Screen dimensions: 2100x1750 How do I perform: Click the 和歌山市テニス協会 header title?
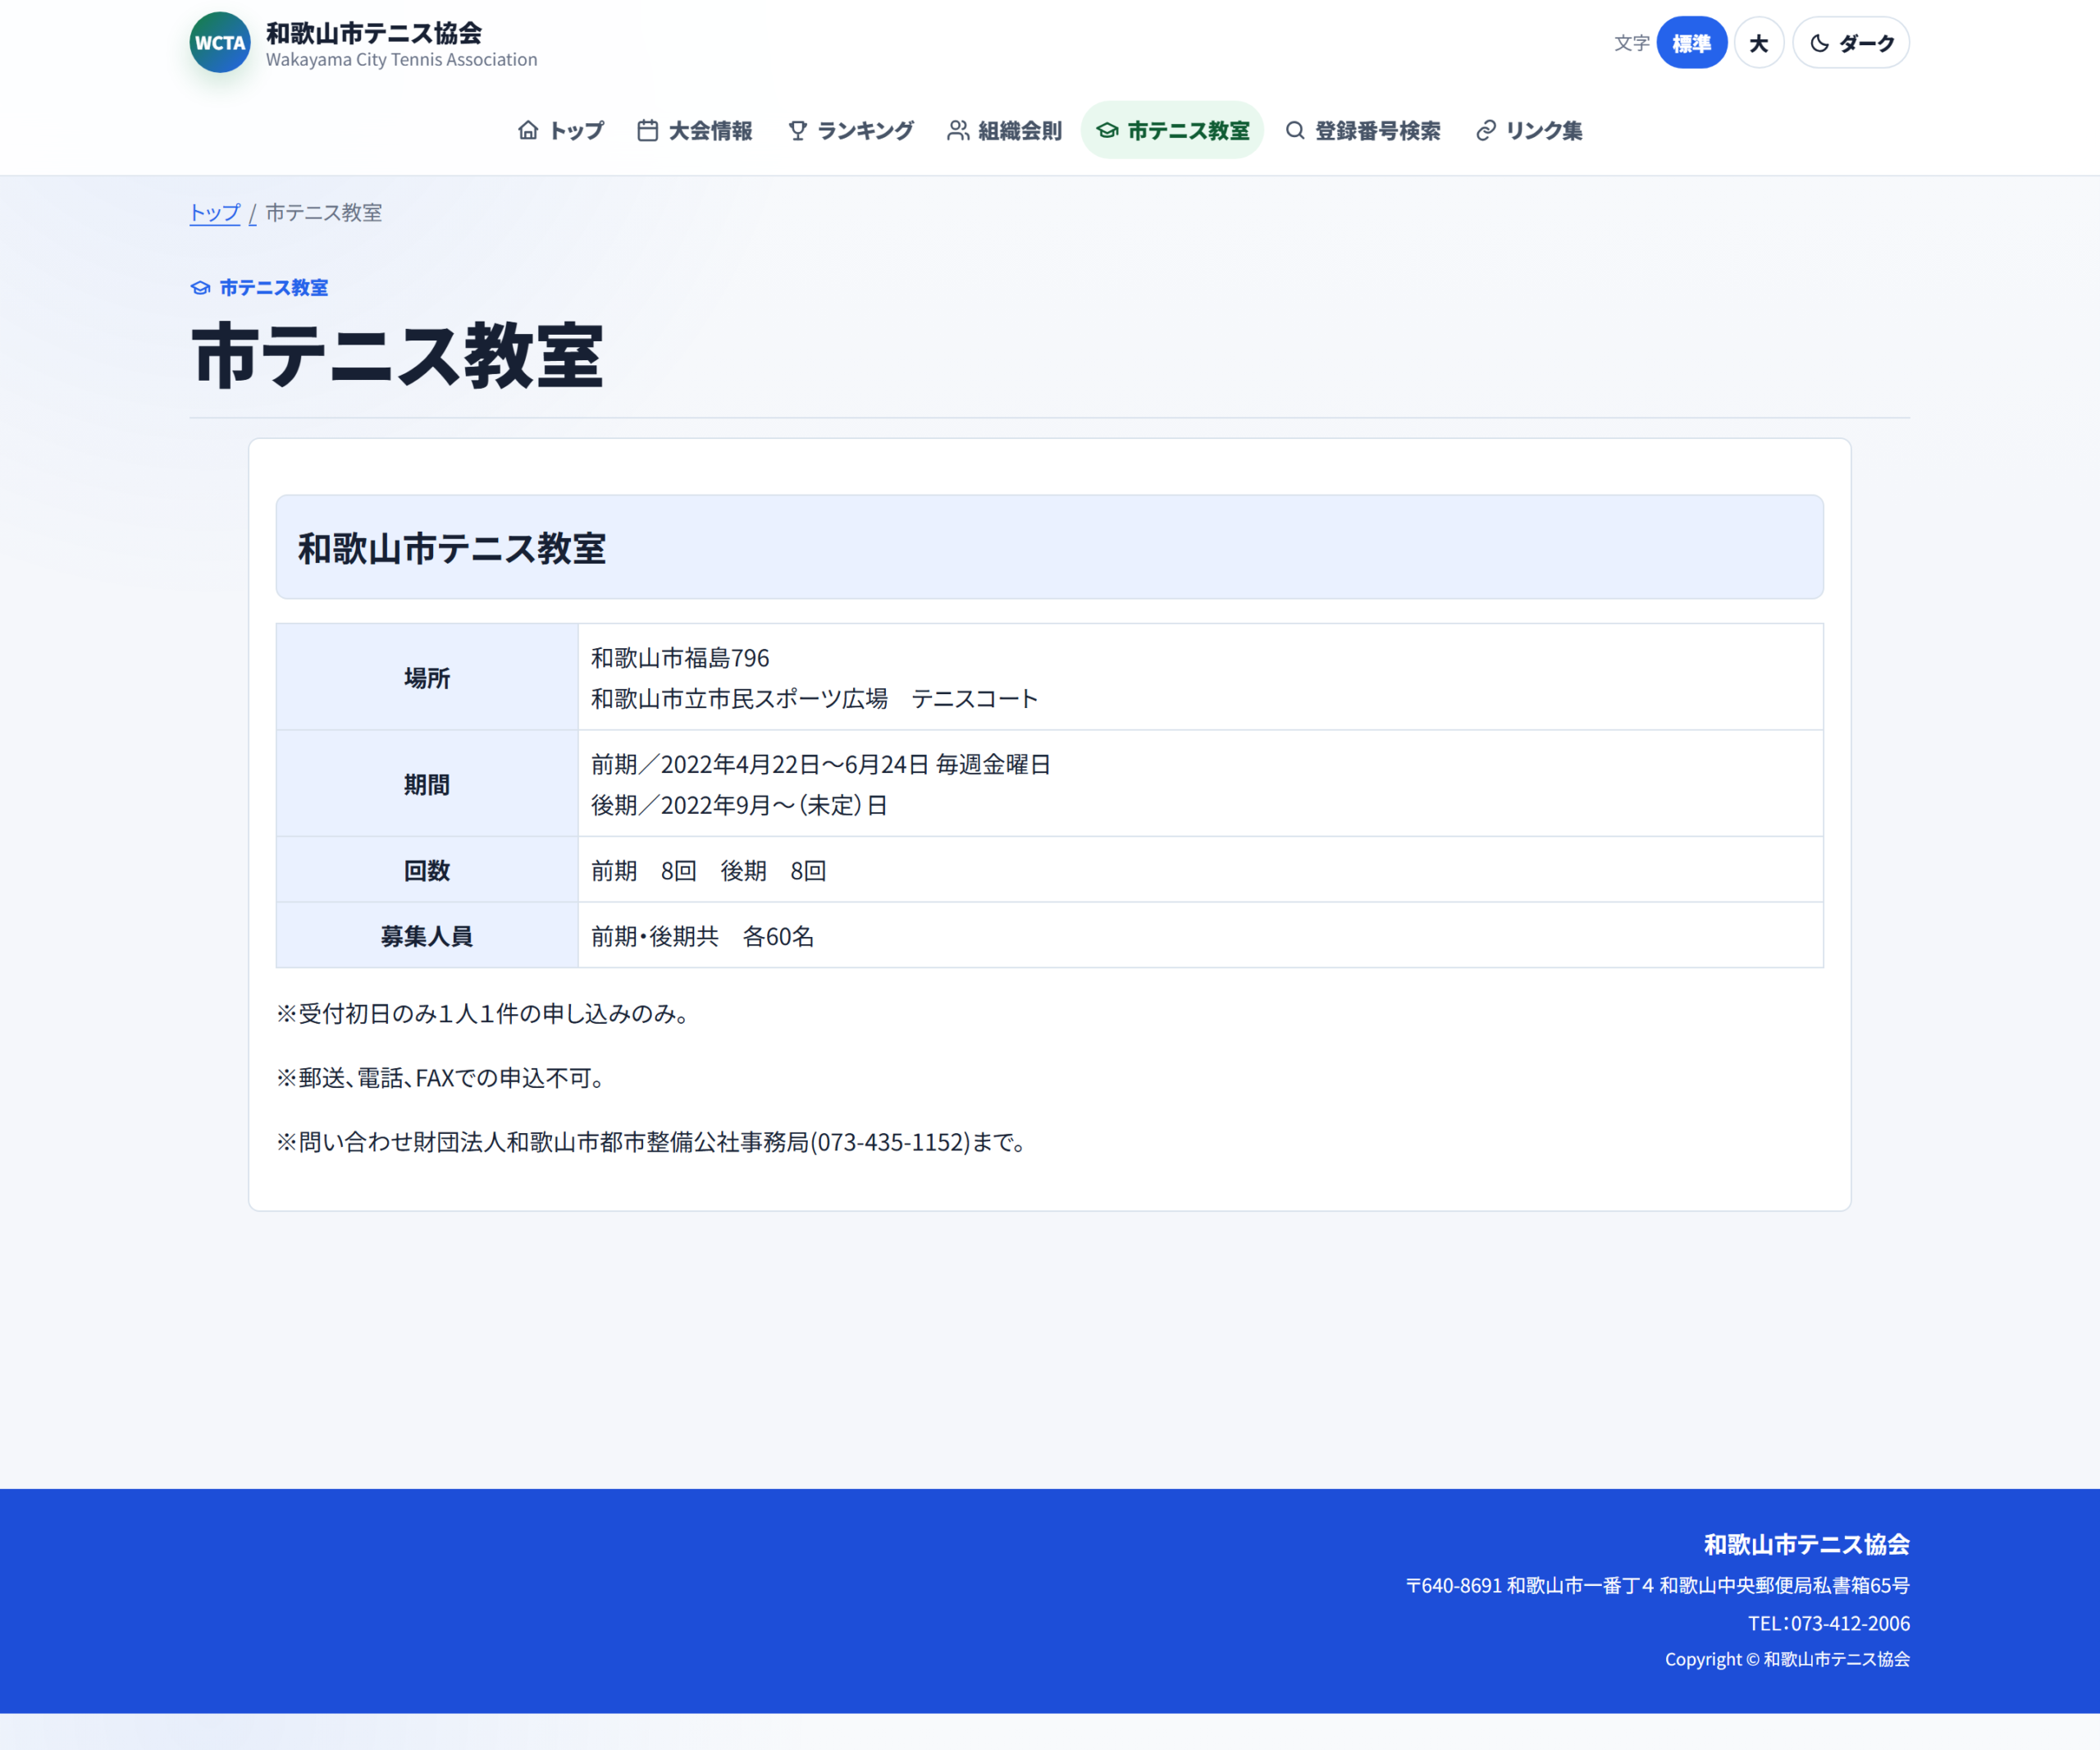click(x=374, y=33)
